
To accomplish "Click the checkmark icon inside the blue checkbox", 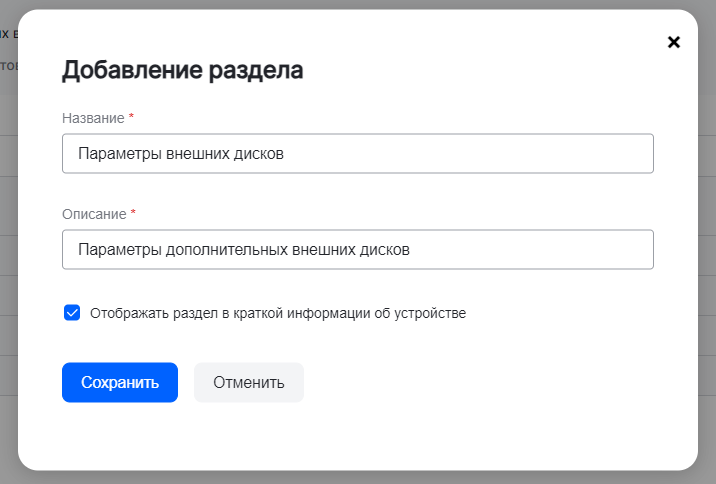I will (x=72, y=313).
